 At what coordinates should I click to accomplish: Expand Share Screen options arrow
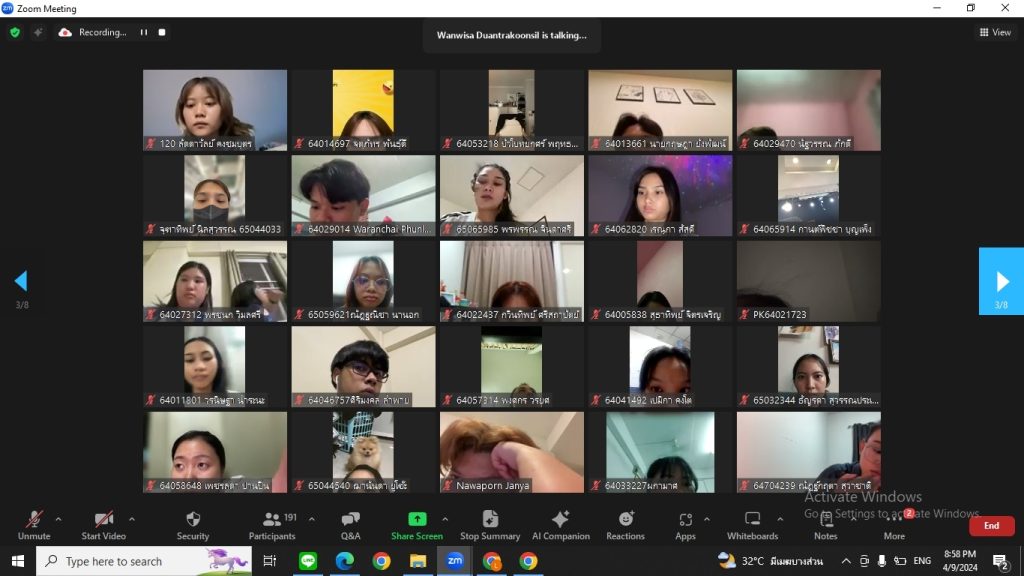[x=445, y=520]
